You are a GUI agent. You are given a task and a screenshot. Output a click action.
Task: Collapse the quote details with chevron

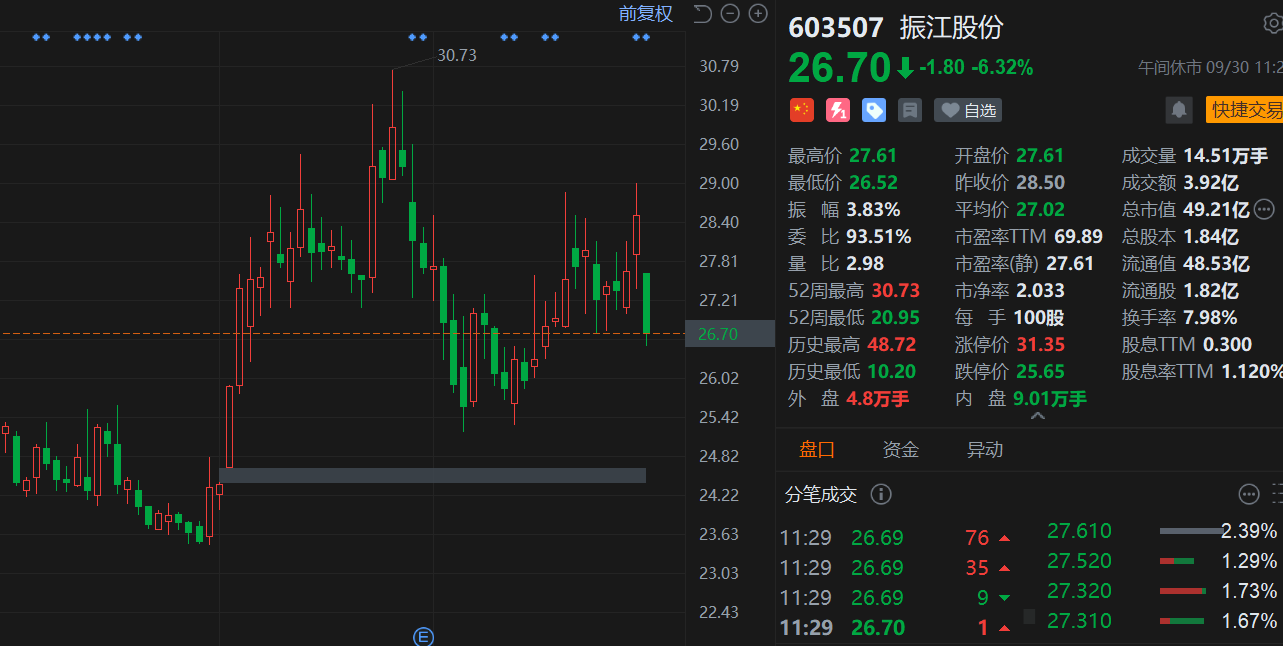(x=1037, y=416)
